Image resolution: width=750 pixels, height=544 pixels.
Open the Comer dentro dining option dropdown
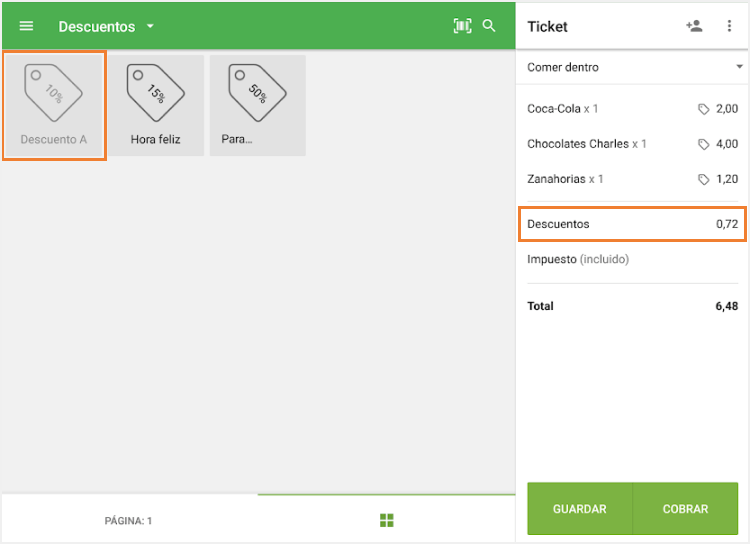pyautogui.click(x=632, y=67)
